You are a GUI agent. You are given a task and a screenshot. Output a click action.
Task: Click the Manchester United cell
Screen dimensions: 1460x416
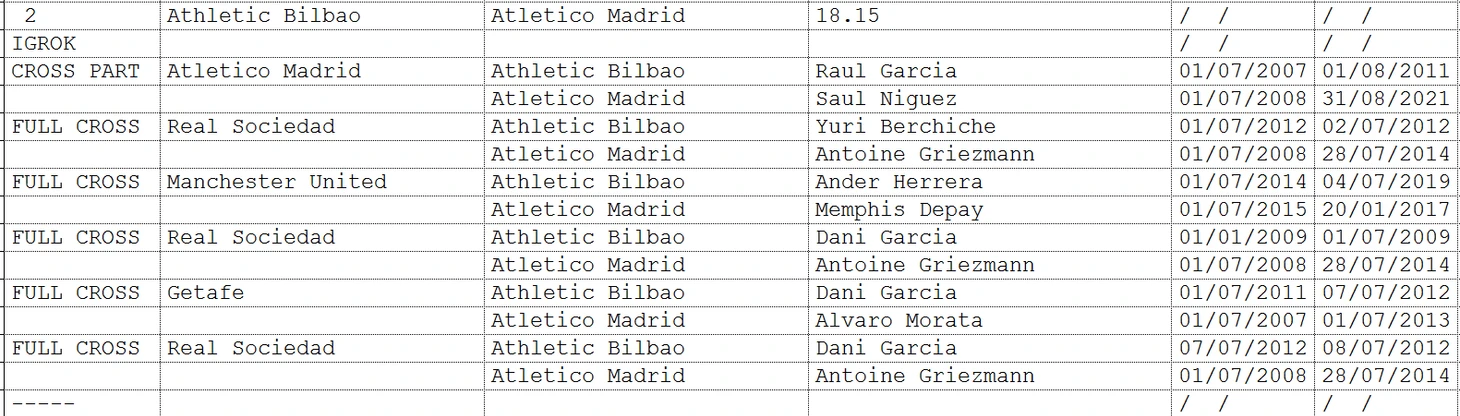pyautogui.click(x=322, y=182)
